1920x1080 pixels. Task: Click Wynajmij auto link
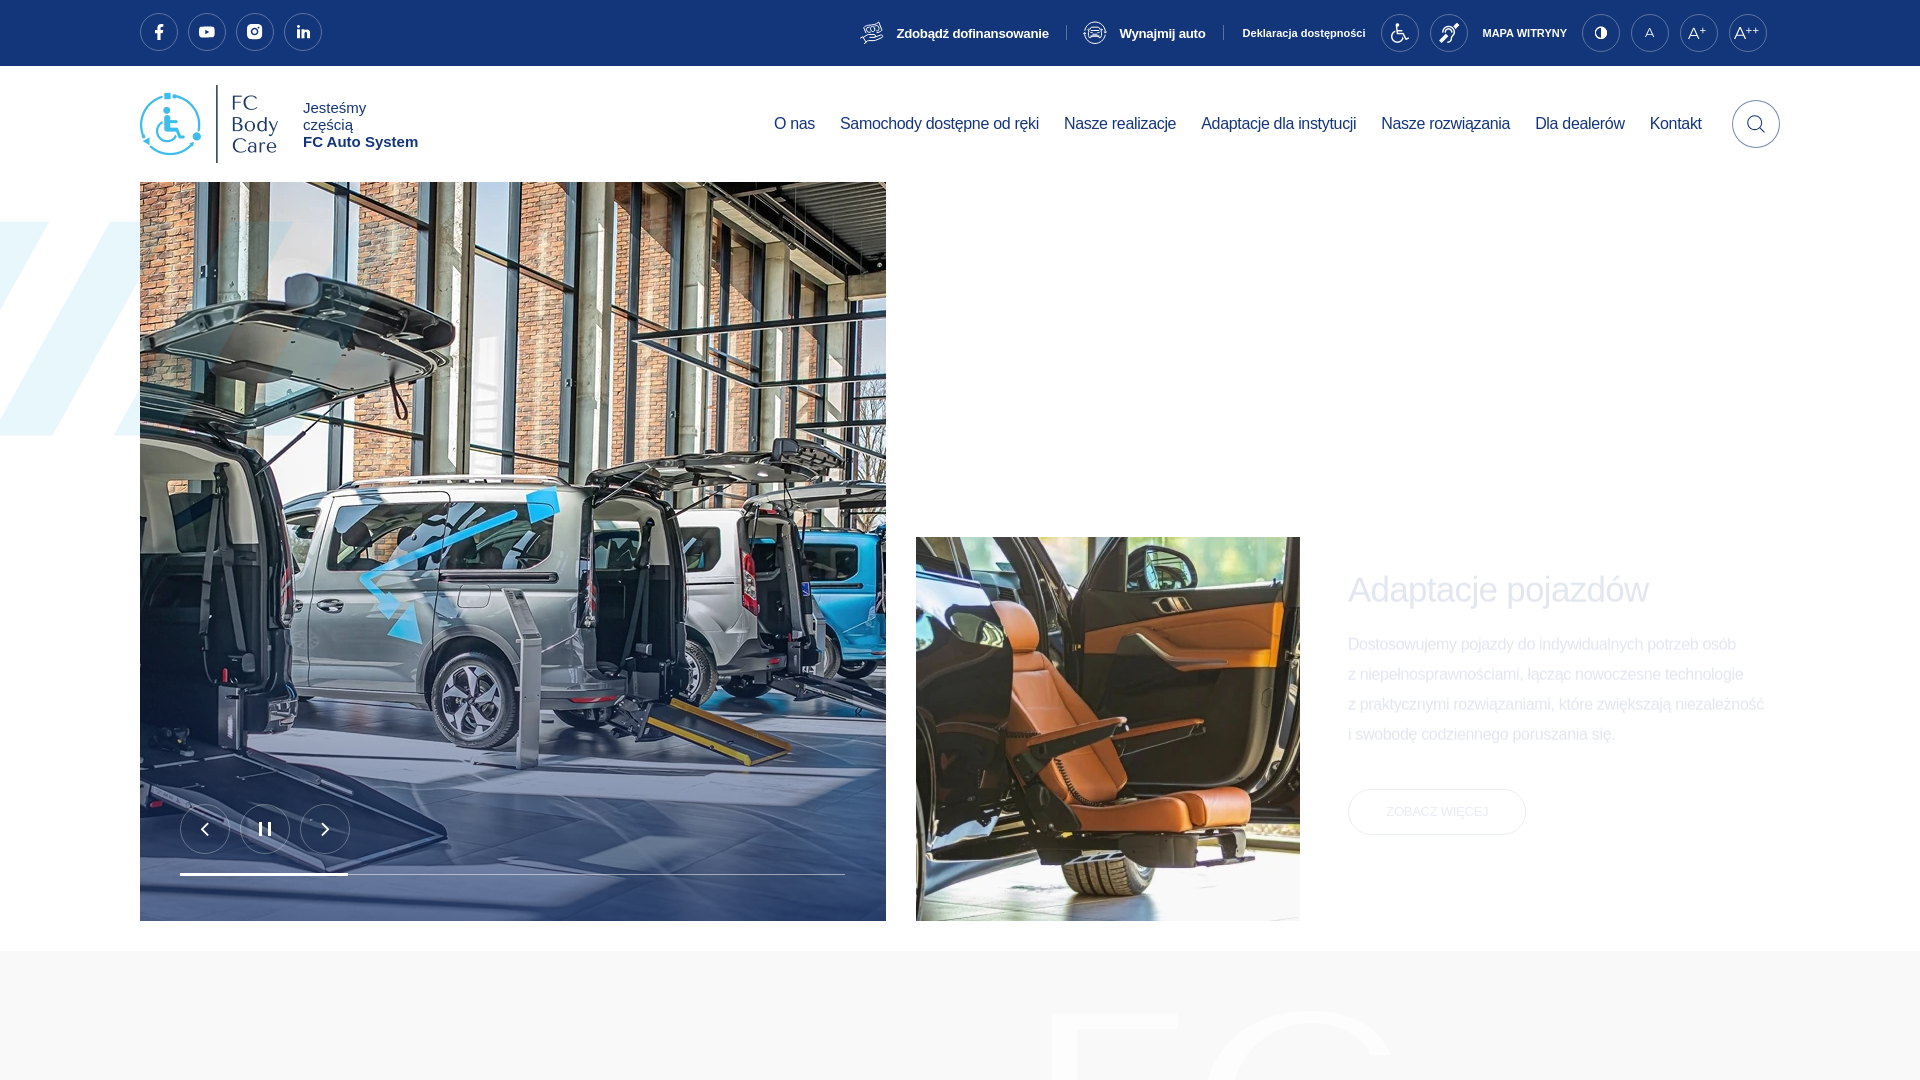coord(1162,34)
